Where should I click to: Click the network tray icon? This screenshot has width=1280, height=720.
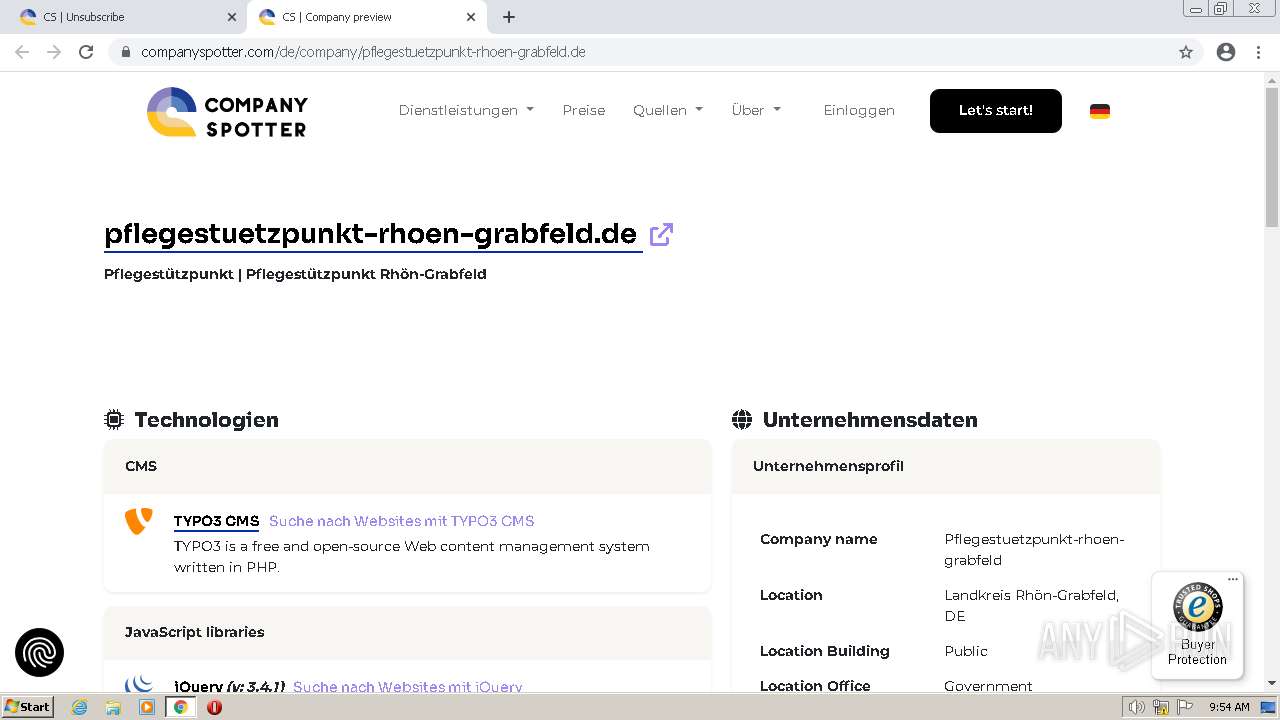1161,707
